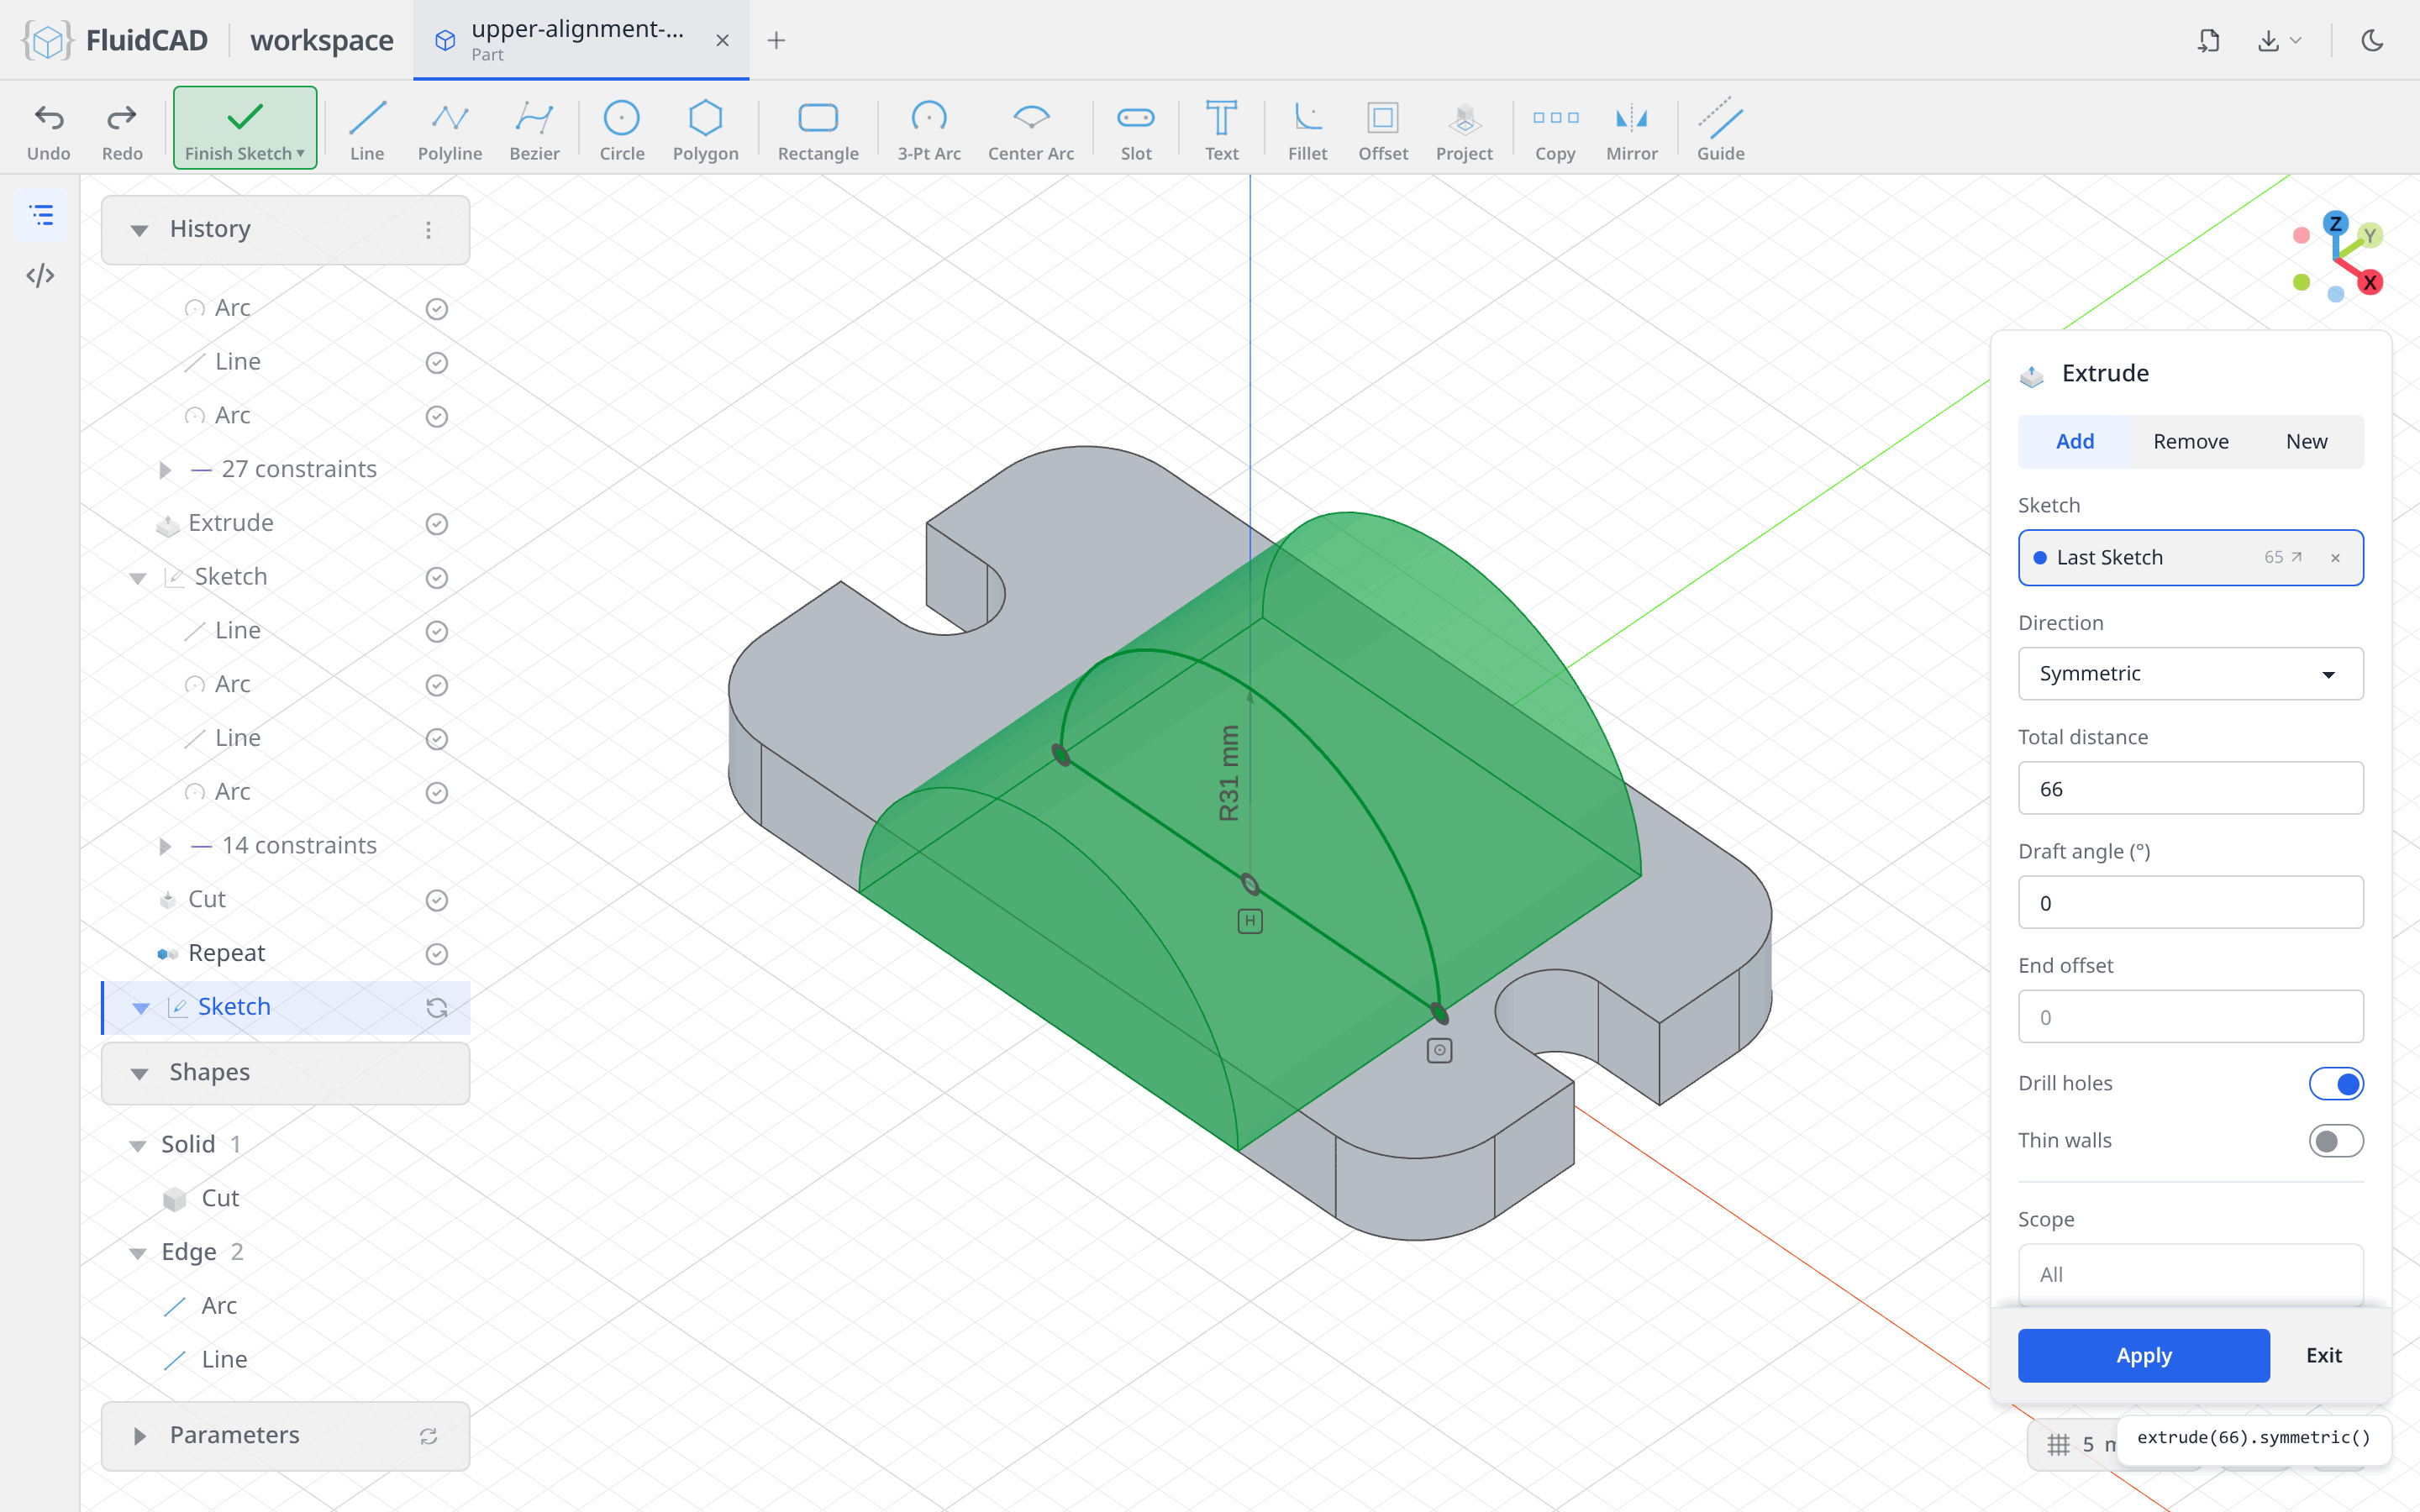Click the Redo button
The height and width of the screenshot is (1512, 2420).
[x=122, y=130]
